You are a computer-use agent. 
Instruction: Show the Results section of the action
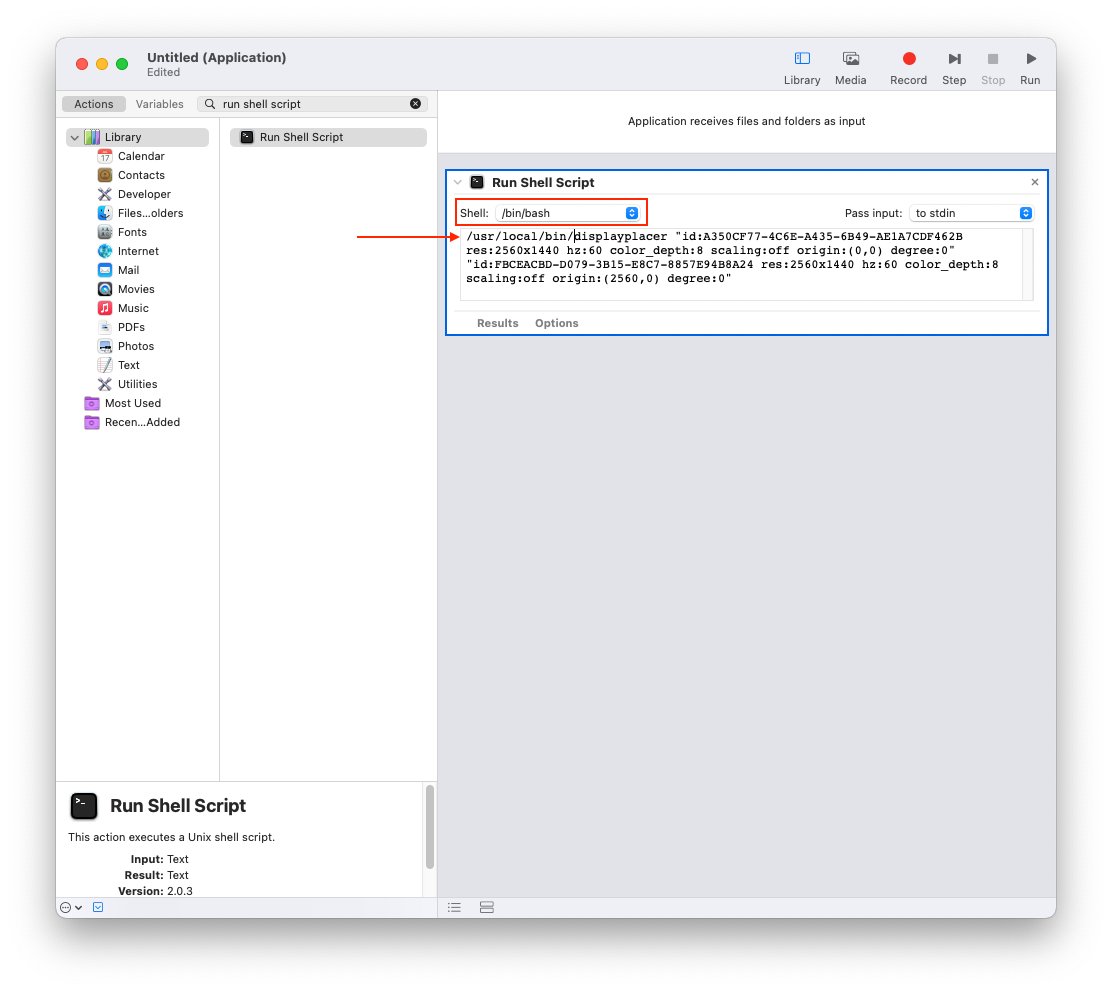[x=498, y=323]
